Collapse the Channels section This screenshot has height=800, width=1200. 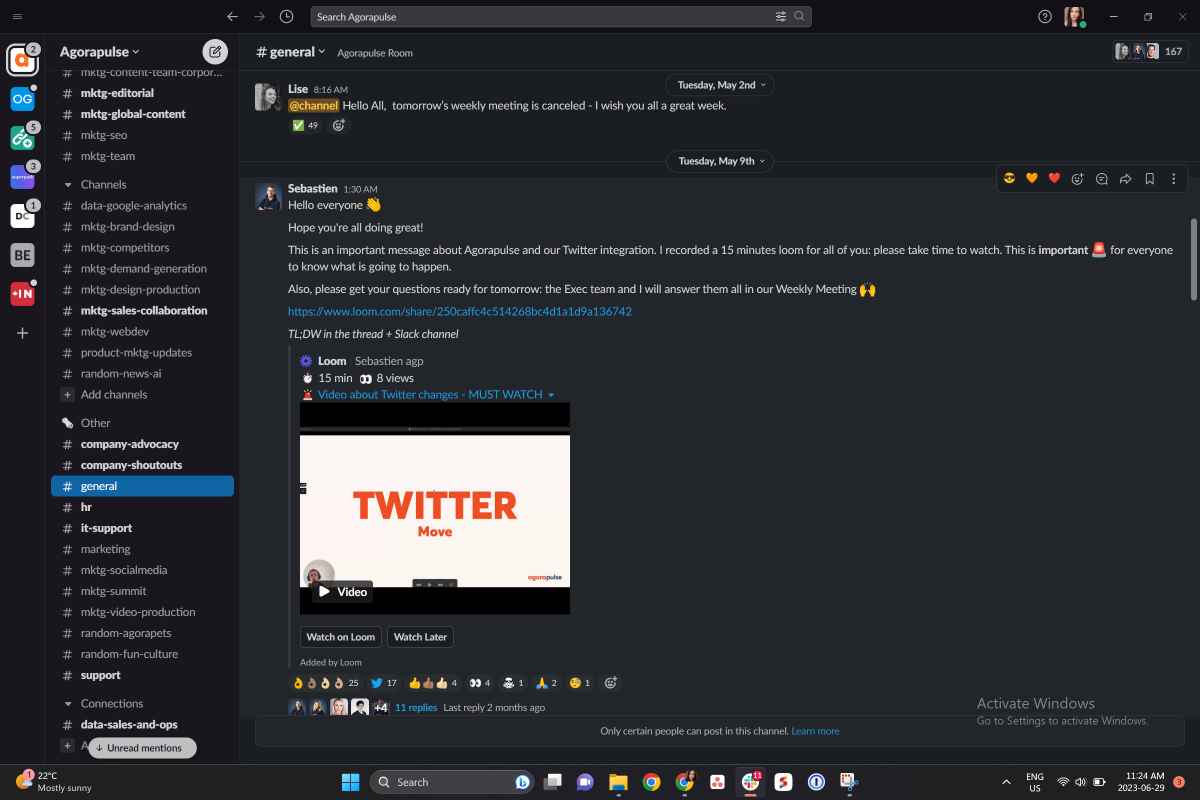(x=67, y=185)
